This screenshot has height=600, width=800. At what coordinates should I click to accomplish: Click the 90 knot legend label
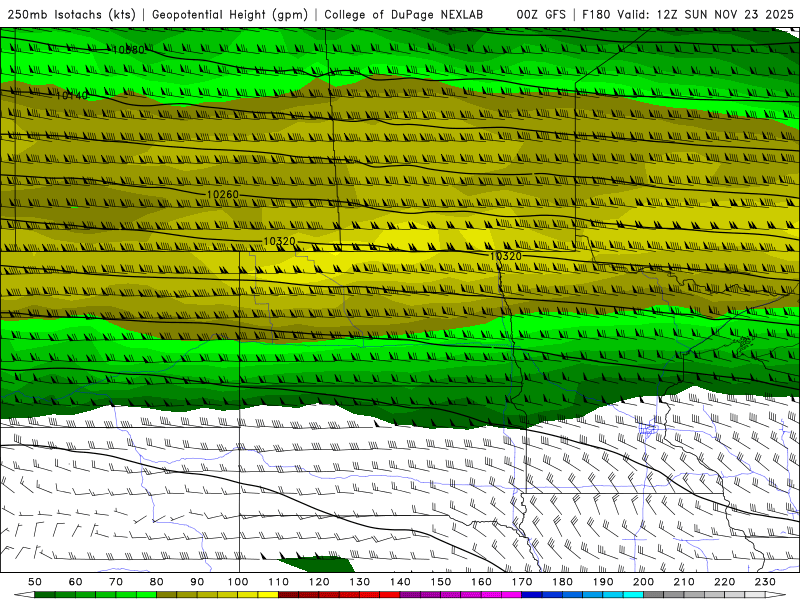[x=197, y=582]
